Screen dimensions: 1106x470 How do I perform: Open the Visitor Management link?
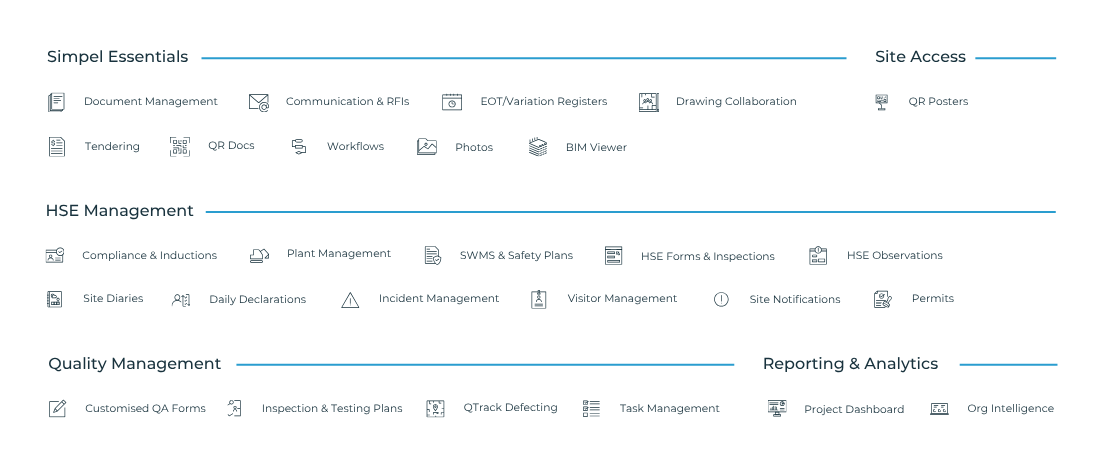coord(622,299)
